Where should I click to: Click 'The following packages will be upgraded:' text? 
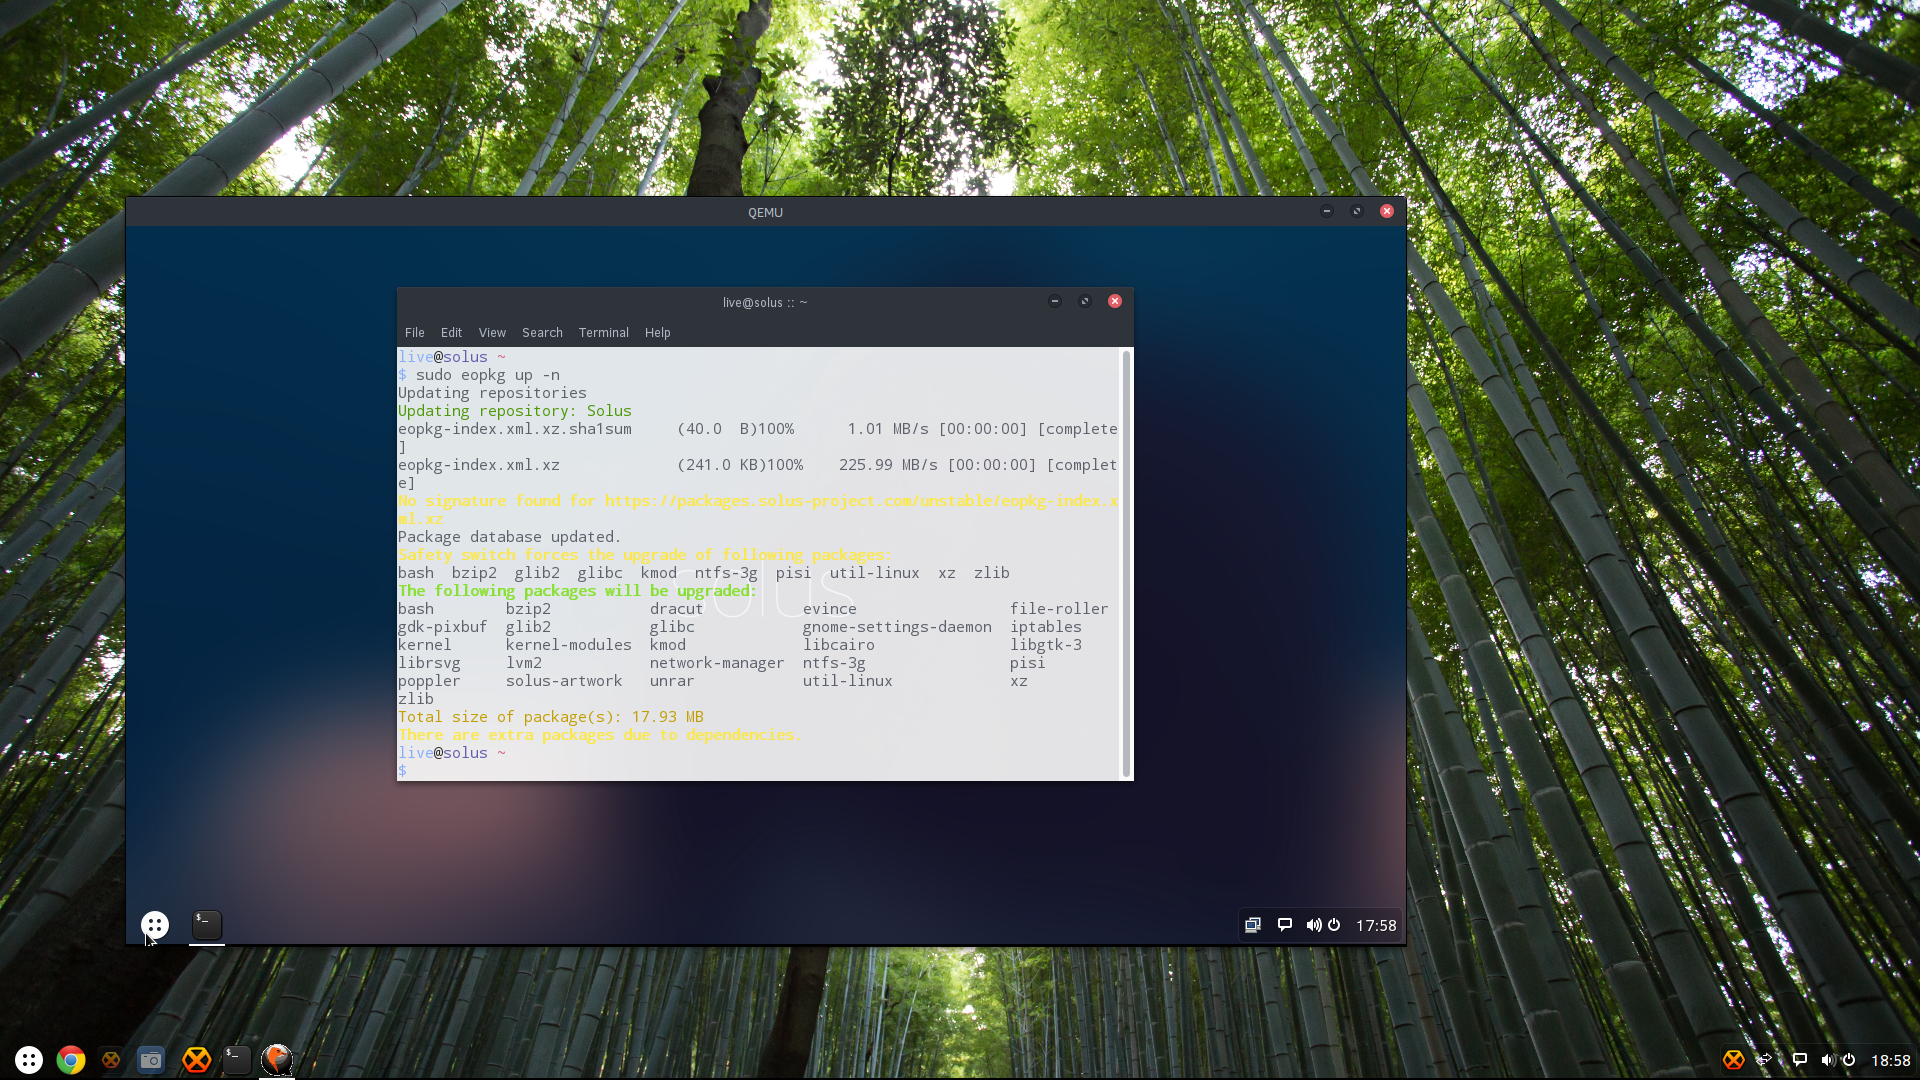[577, 591]
